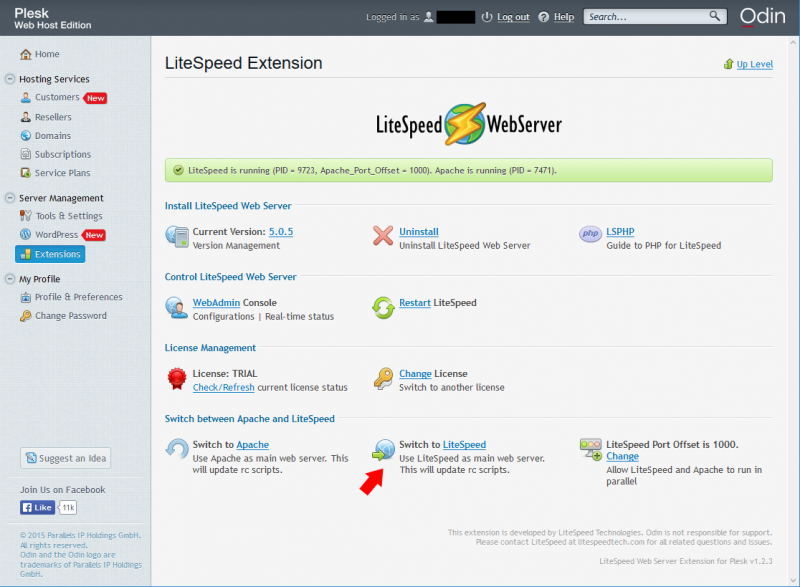Click the Suggest an Idea button
This screenshot has height=587, width=800.
65,458
